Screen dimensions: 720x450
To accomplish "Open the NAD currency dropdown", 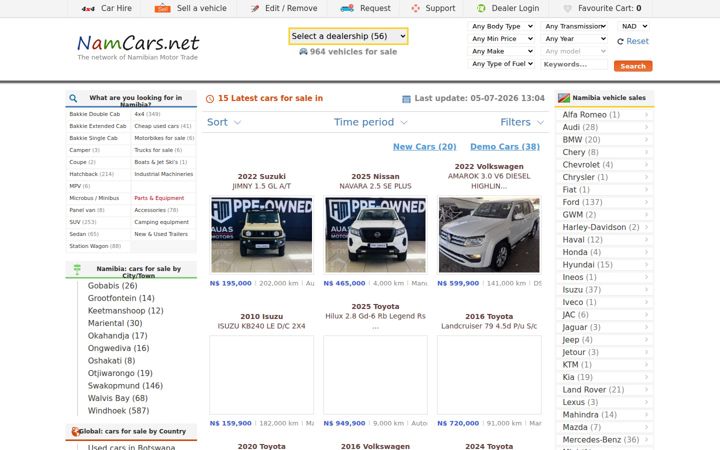I will (x=634, y=27).
